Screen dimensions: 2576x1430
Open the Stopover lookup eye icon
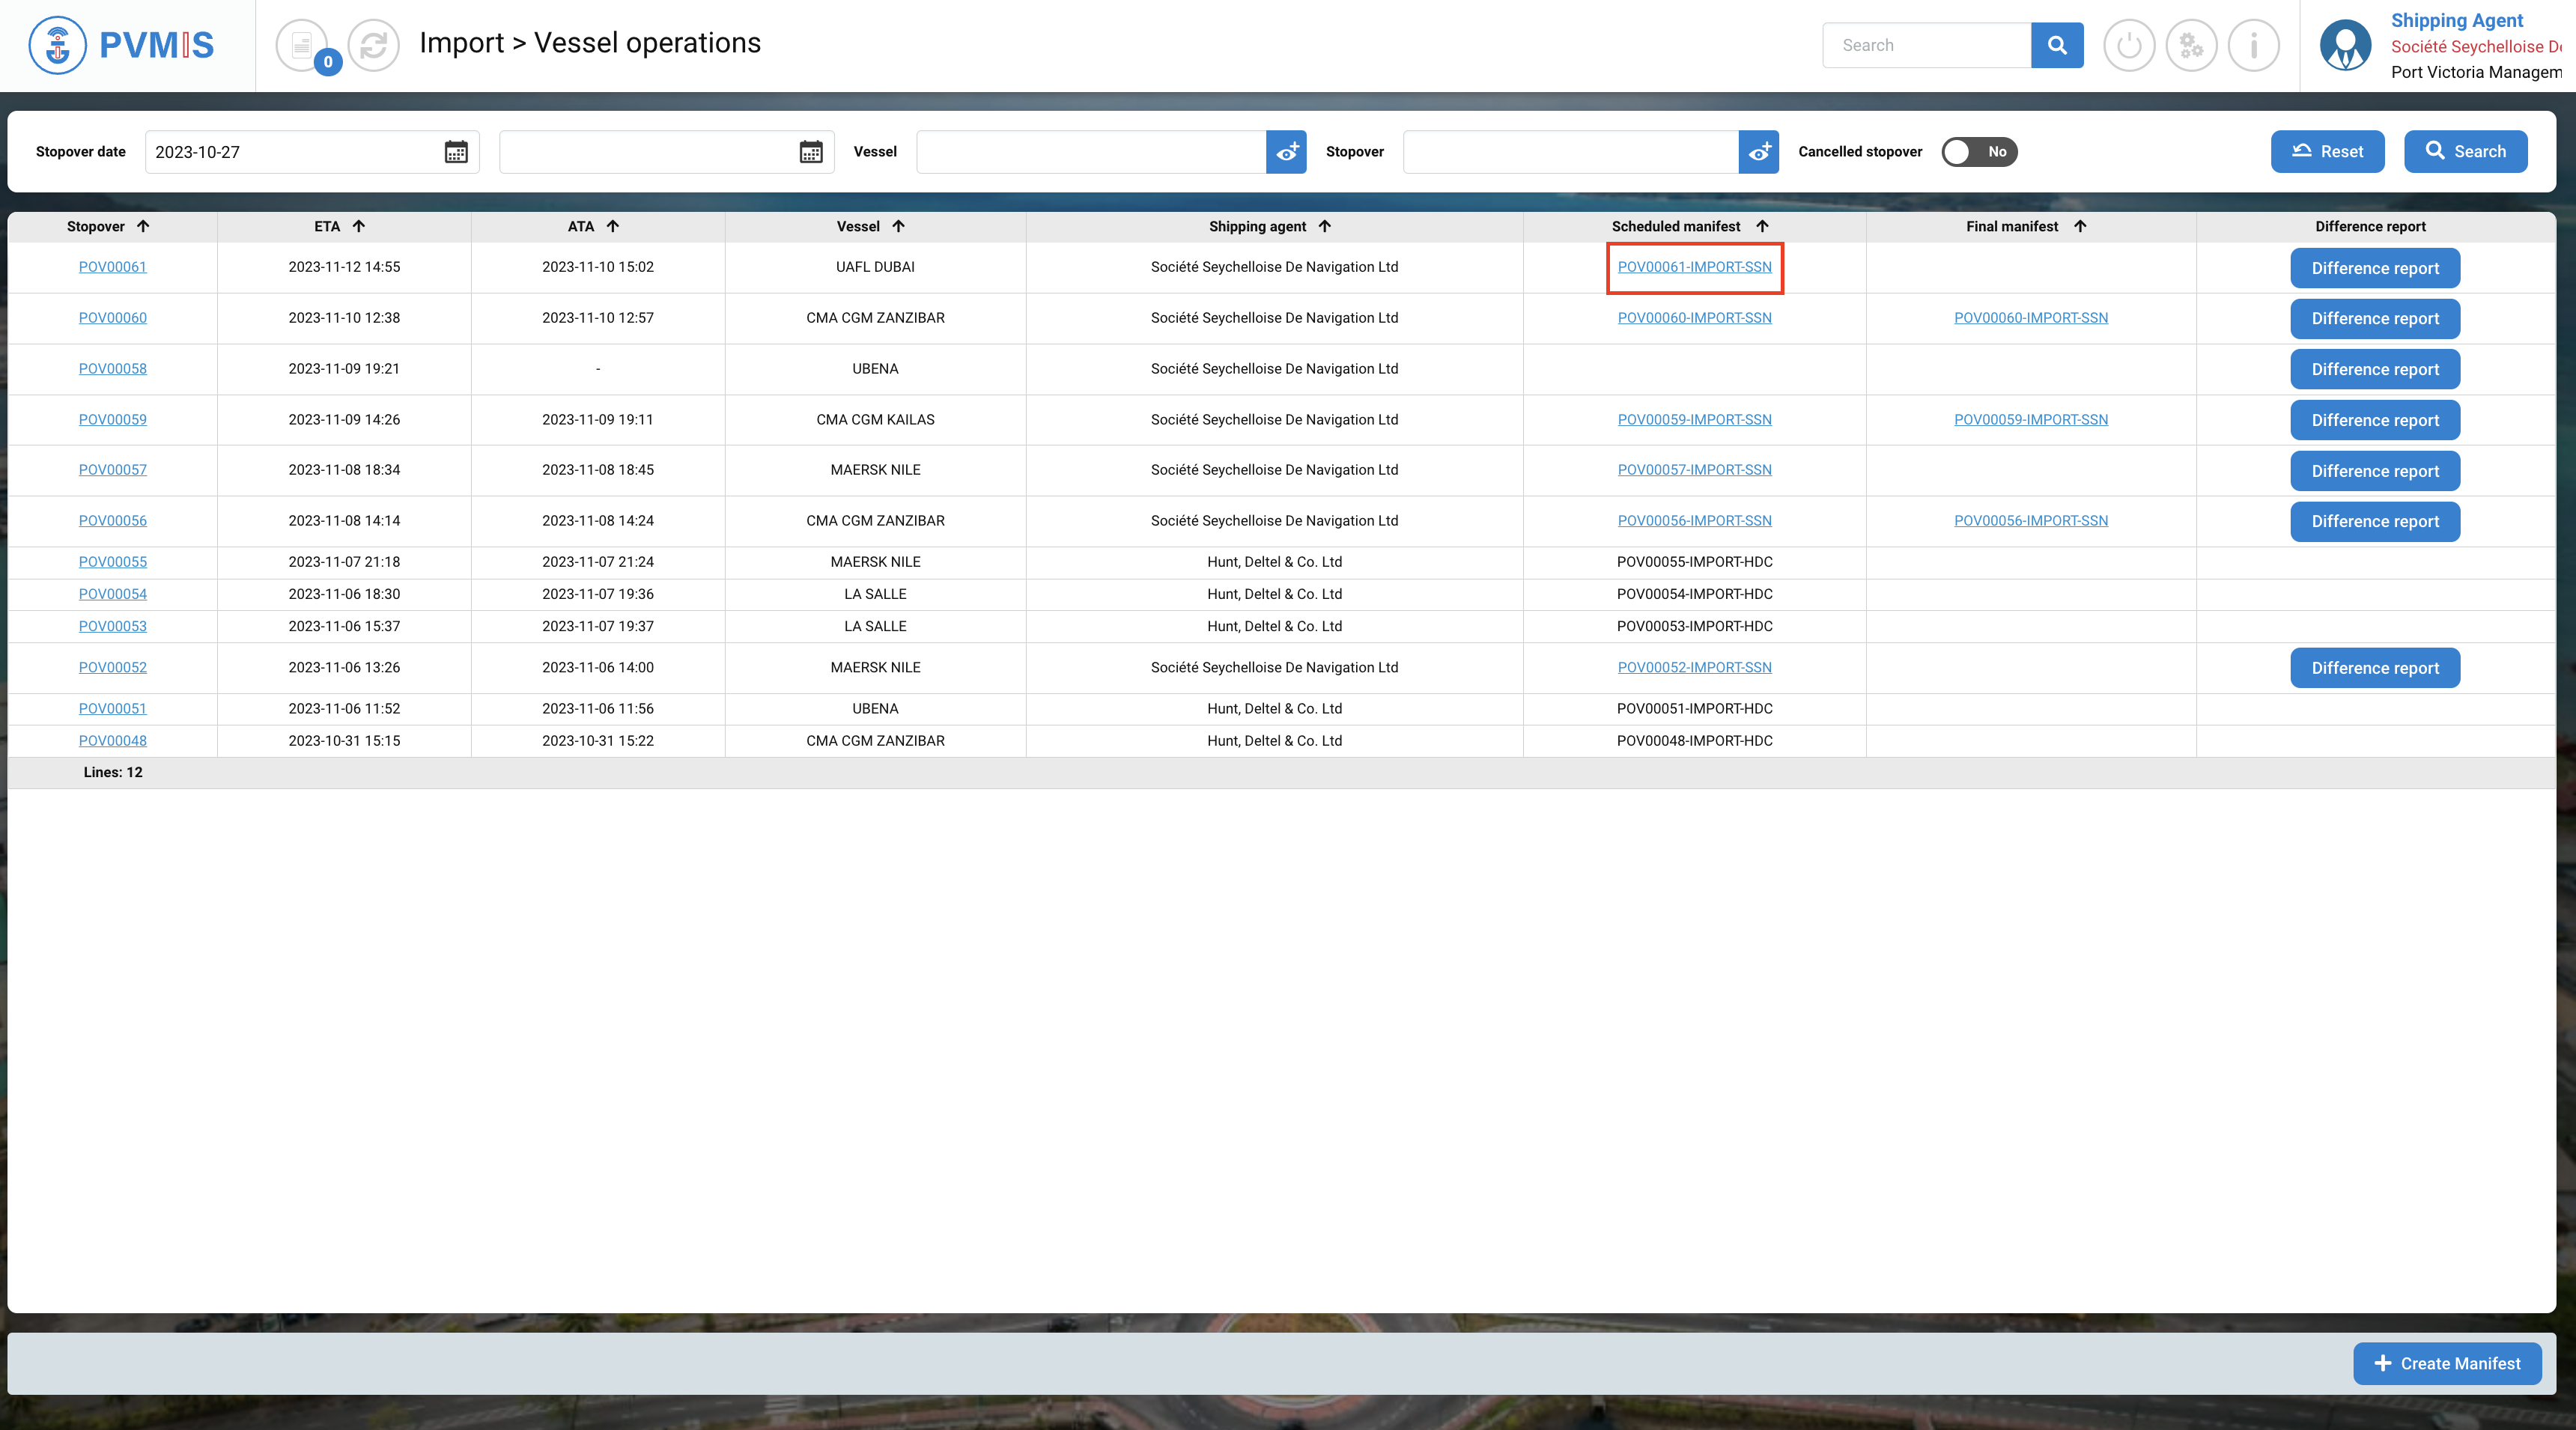(1758, 152)
